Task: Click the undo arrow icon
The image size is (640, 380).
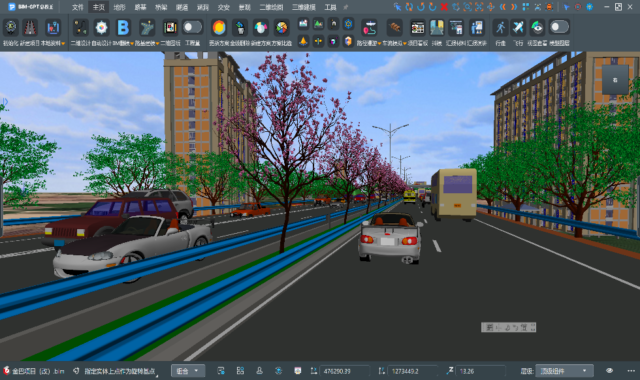Action: (x=421, y=7)
